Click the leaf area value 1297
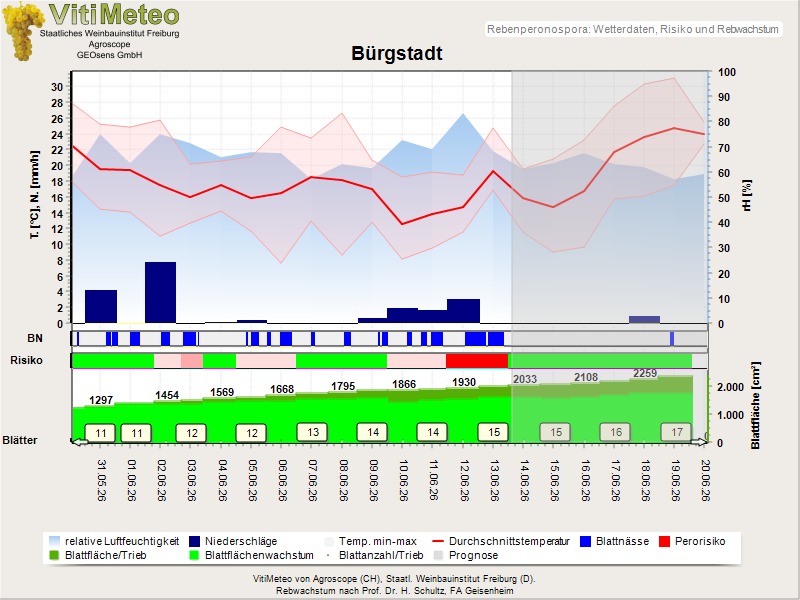Image resolution: width=800 pixels, height=600 pixels. [101, 400]
